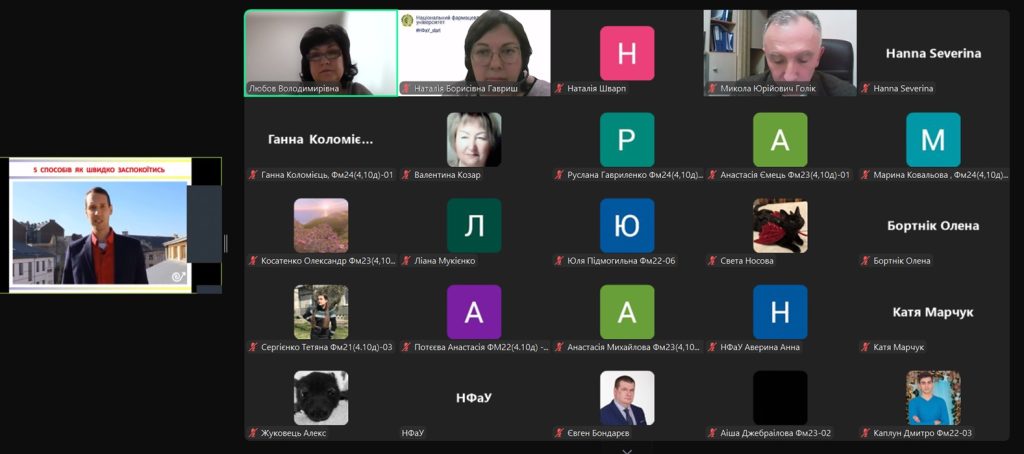The image size is (1024, 454).
Task: Click muted mic icon of Валентина Козар
Action: point(406,174)
